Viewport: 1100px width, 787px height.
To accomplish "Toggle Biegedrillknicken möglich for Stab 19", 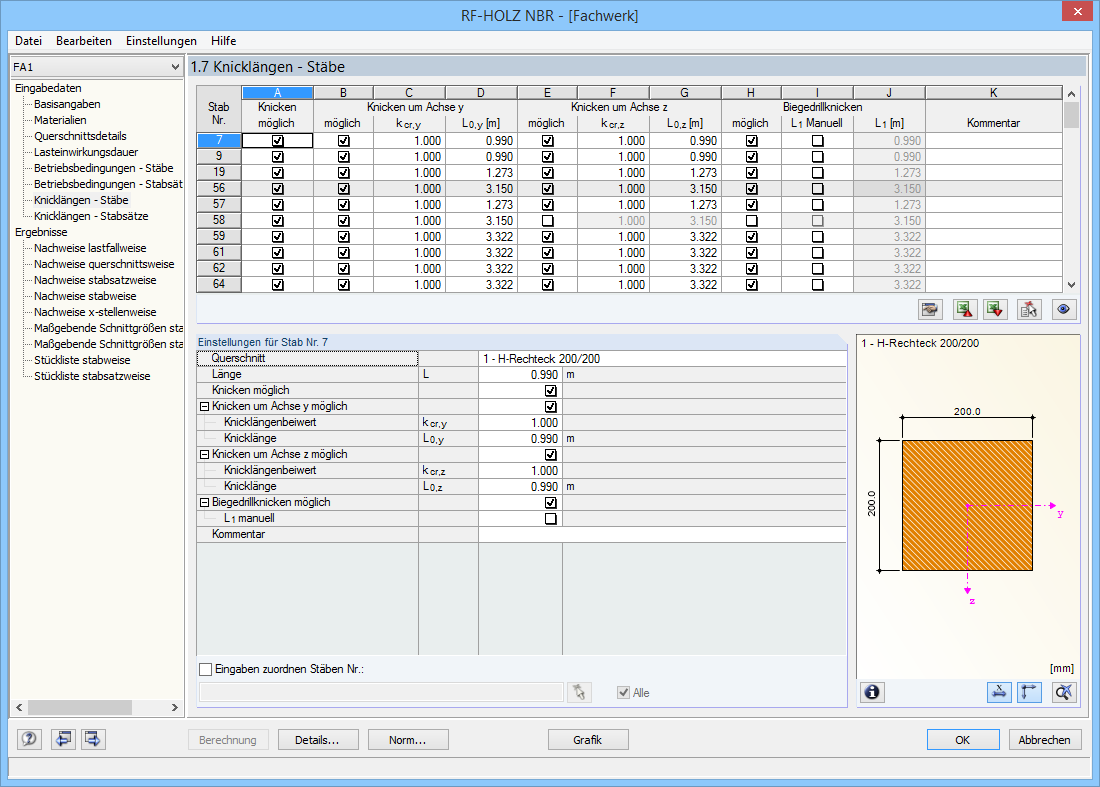I will tap(751, 173).
